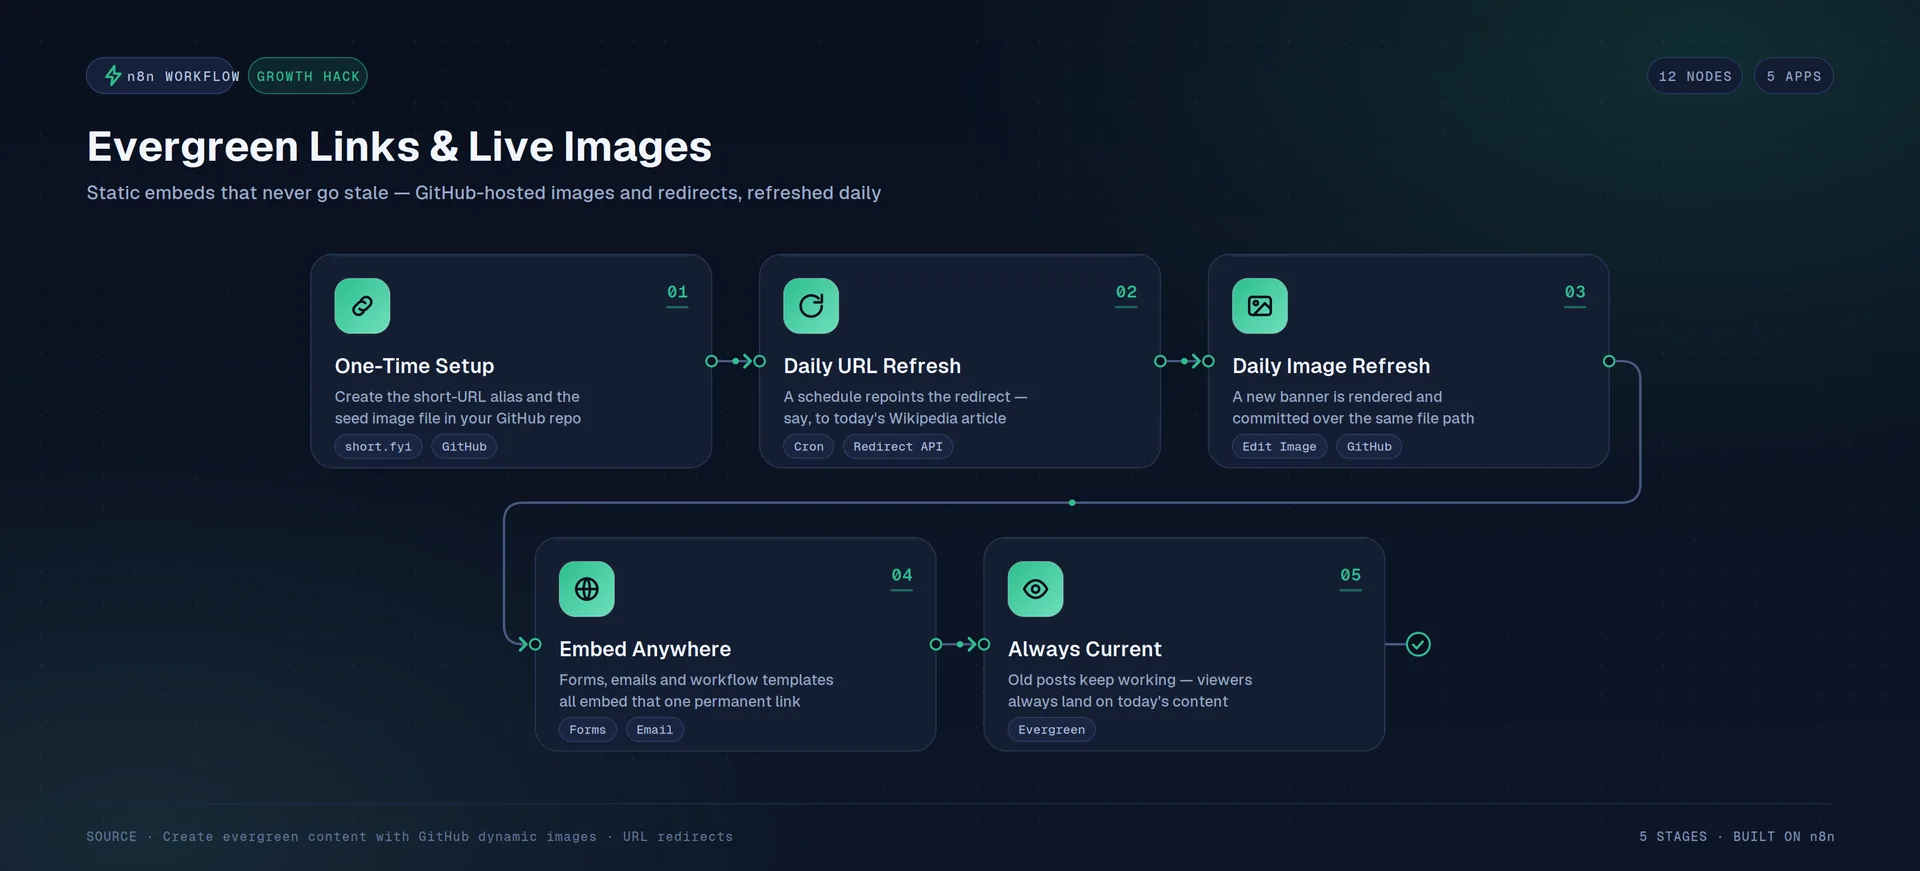The height and width of the screenshot is (871, 1920).
Task: Click the SOURCE footer text
Action: point(410,837)
